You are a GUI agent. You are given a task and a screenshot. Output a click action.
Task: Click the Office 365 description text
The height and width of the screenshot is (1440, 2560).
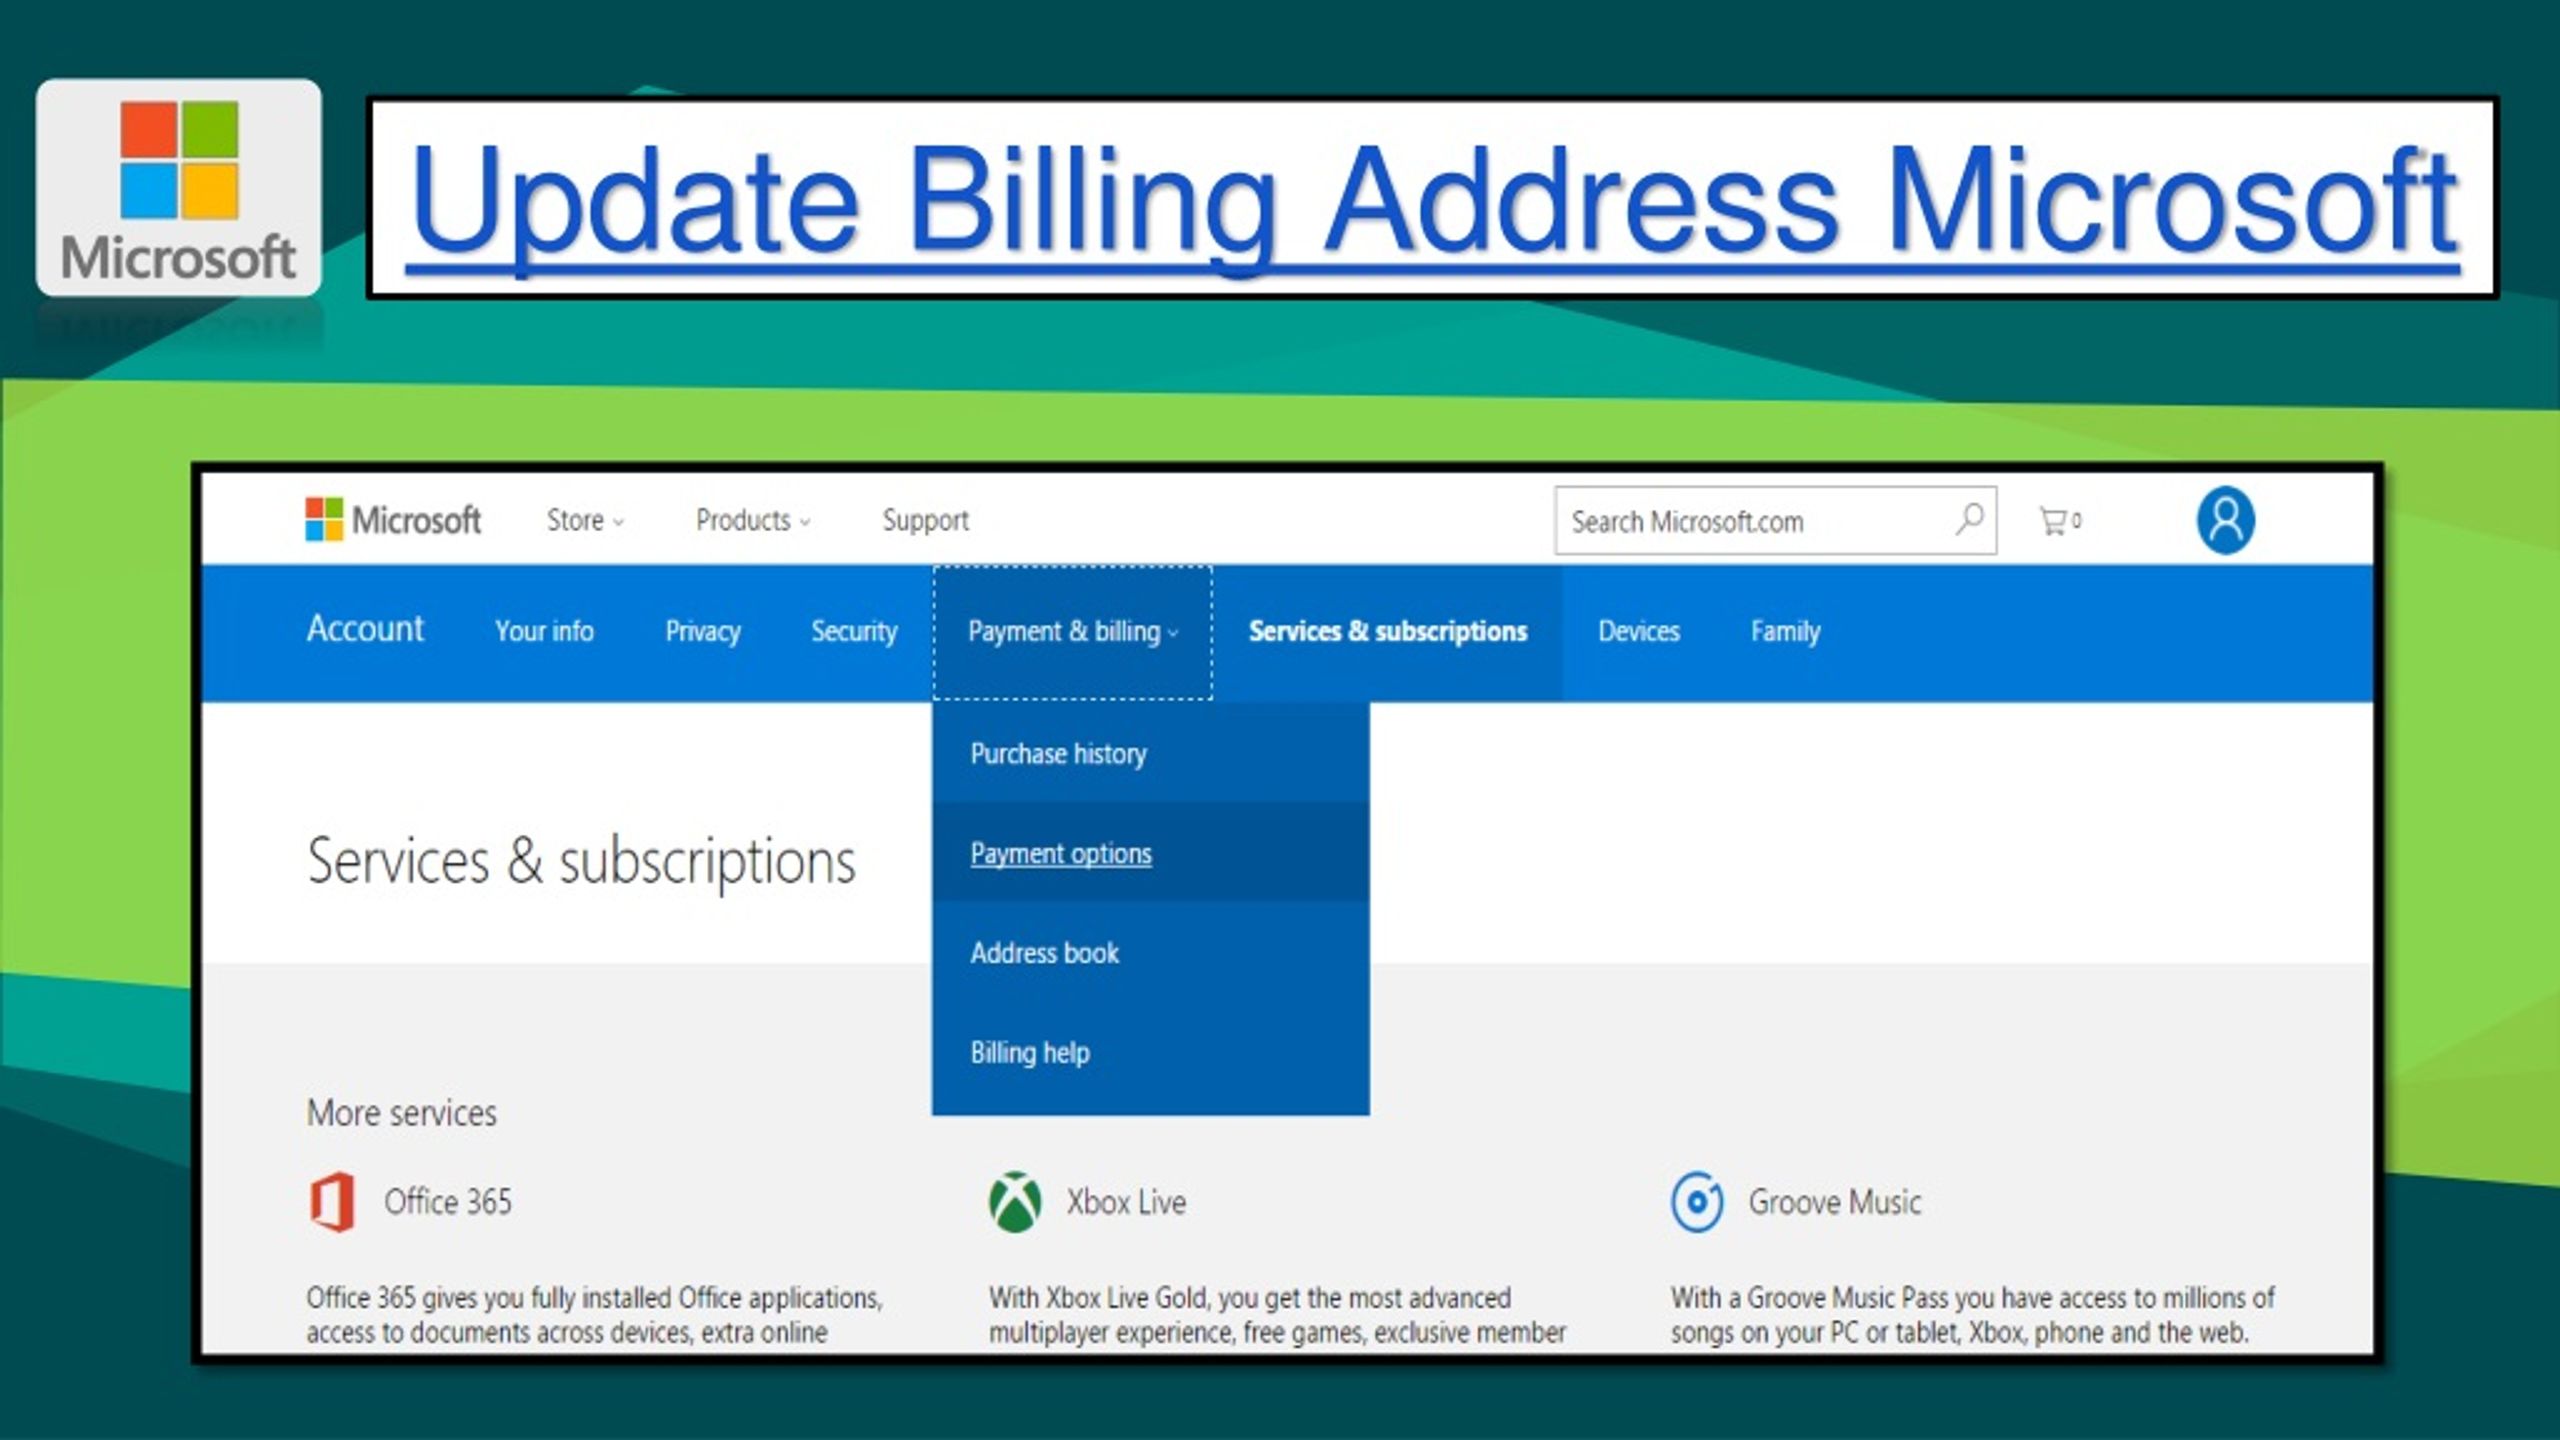click(x=595, y=1315)
